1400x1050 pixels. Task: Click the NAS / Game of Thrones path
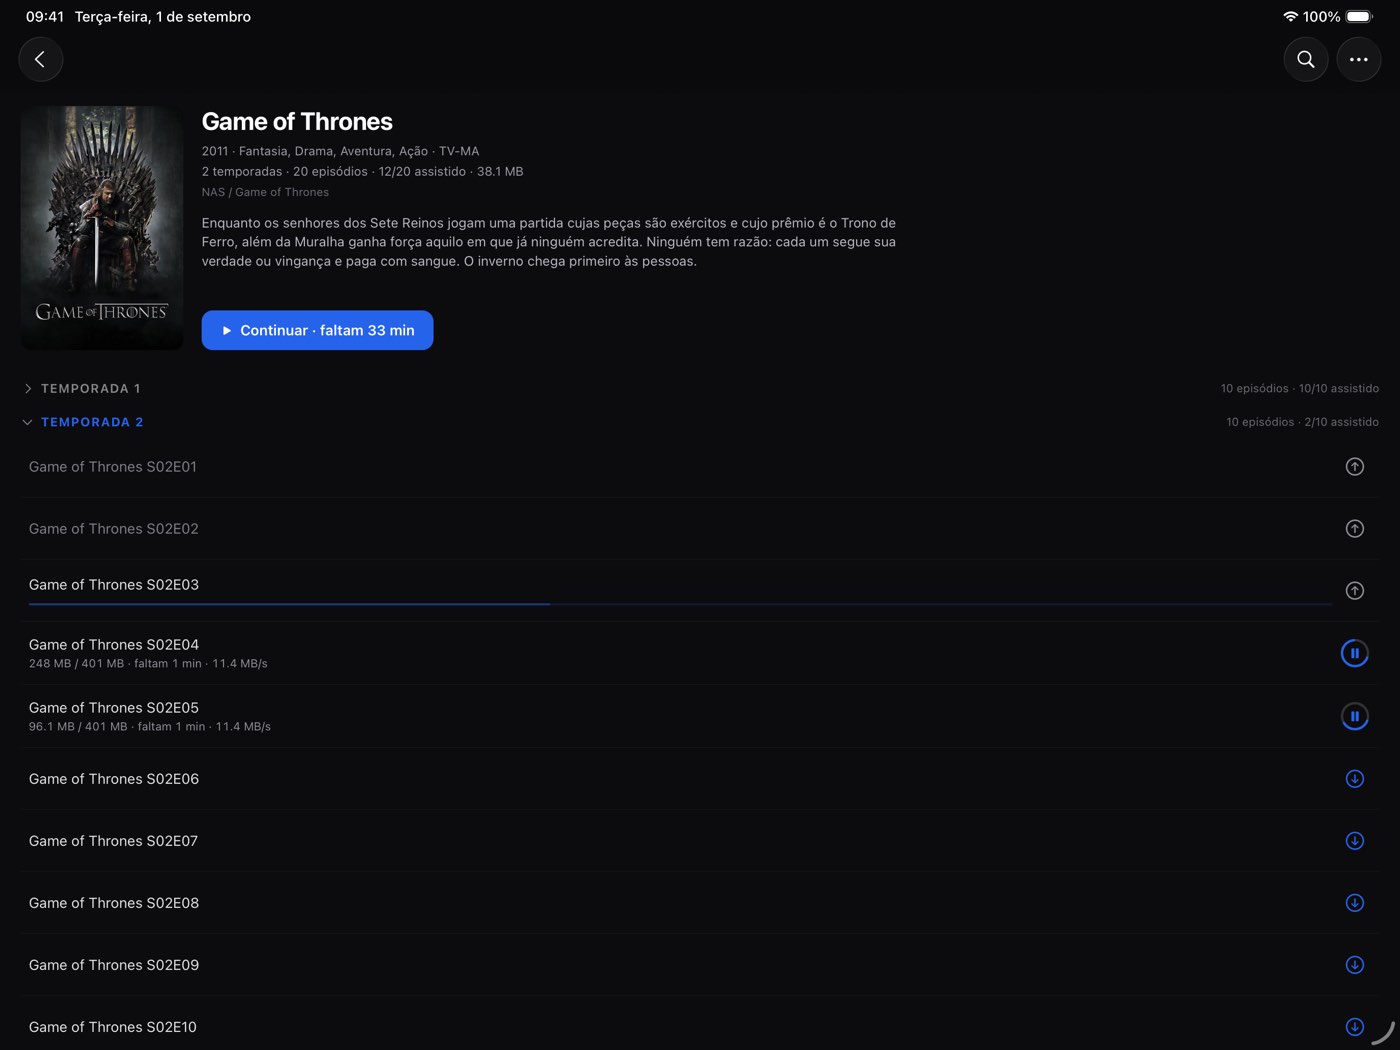point(265,193)
